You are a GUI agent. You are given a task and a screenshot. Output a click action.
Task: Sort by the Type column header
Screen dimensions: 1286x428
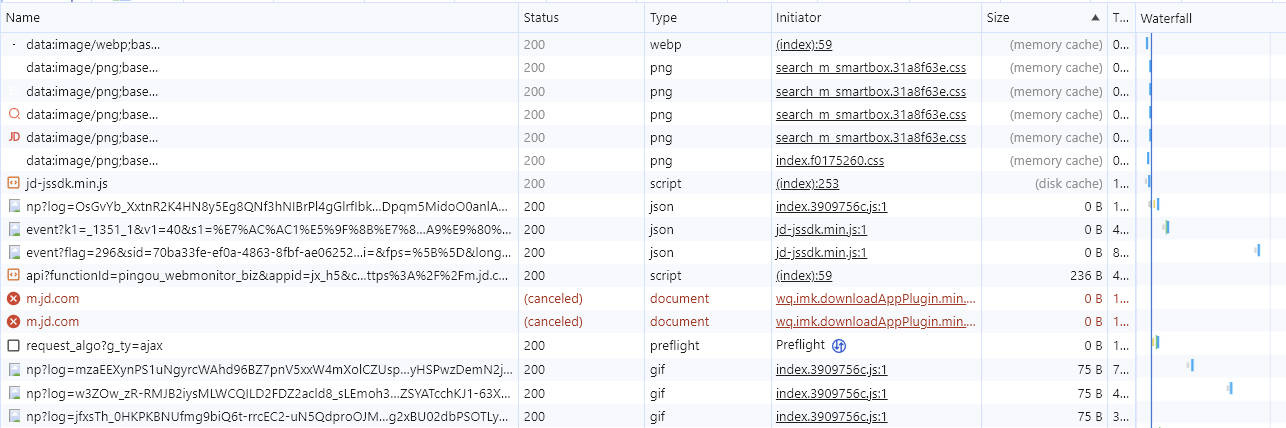coord(663,18)
